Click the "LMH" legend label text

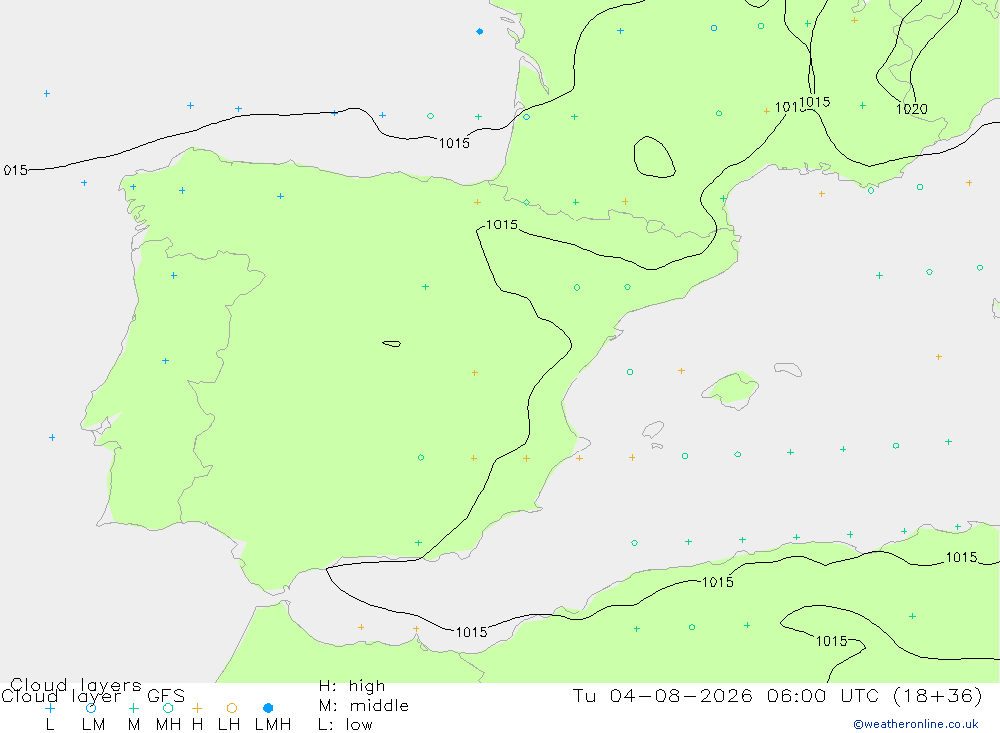pos(273,725)
